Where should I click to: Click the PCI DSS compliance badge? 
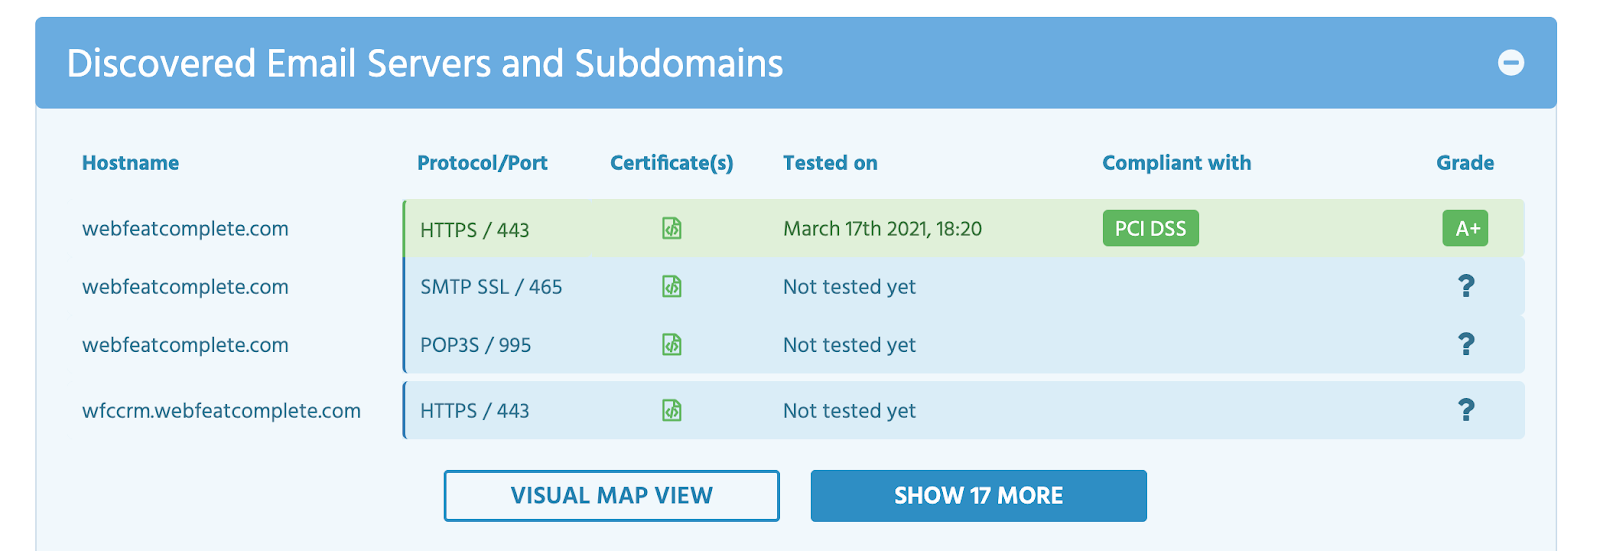(1150, 228)
